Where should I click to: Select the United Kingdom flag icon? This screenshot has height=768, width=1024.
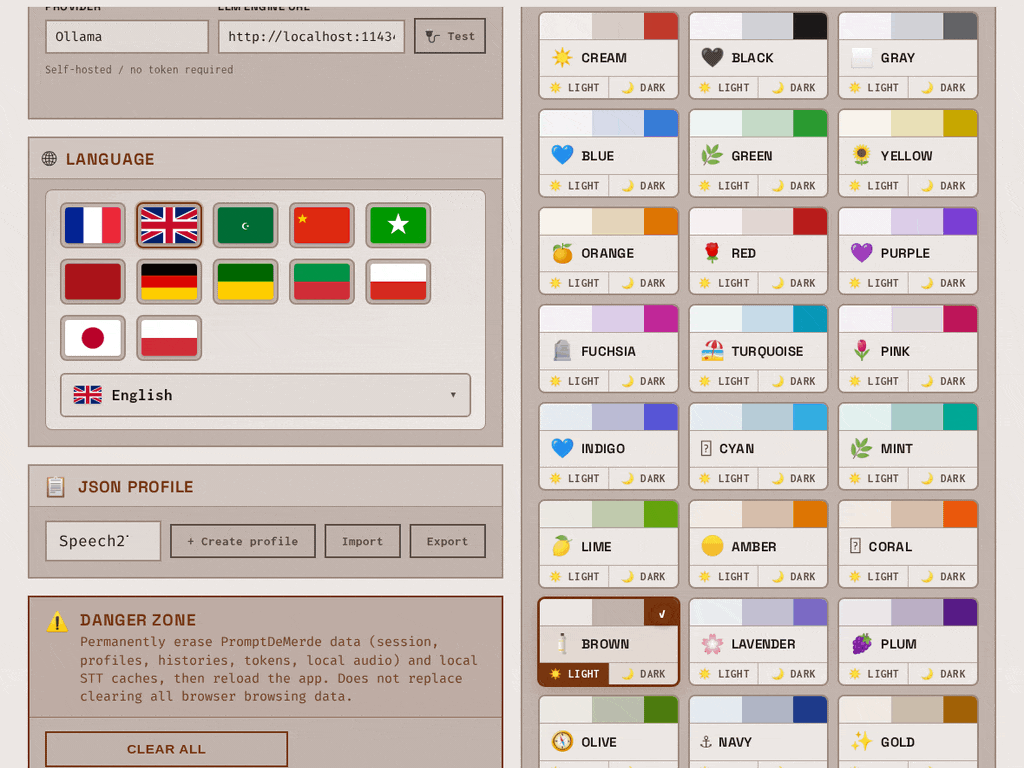pos(169,225)
